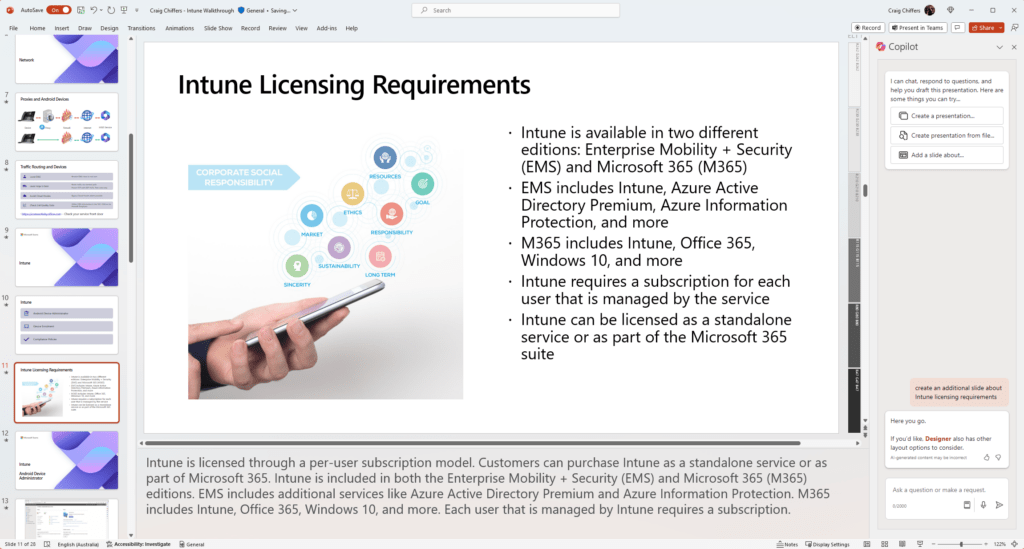Click Craig Chiffers account avatar
The image size is (1024, 549).
[929, 10]
